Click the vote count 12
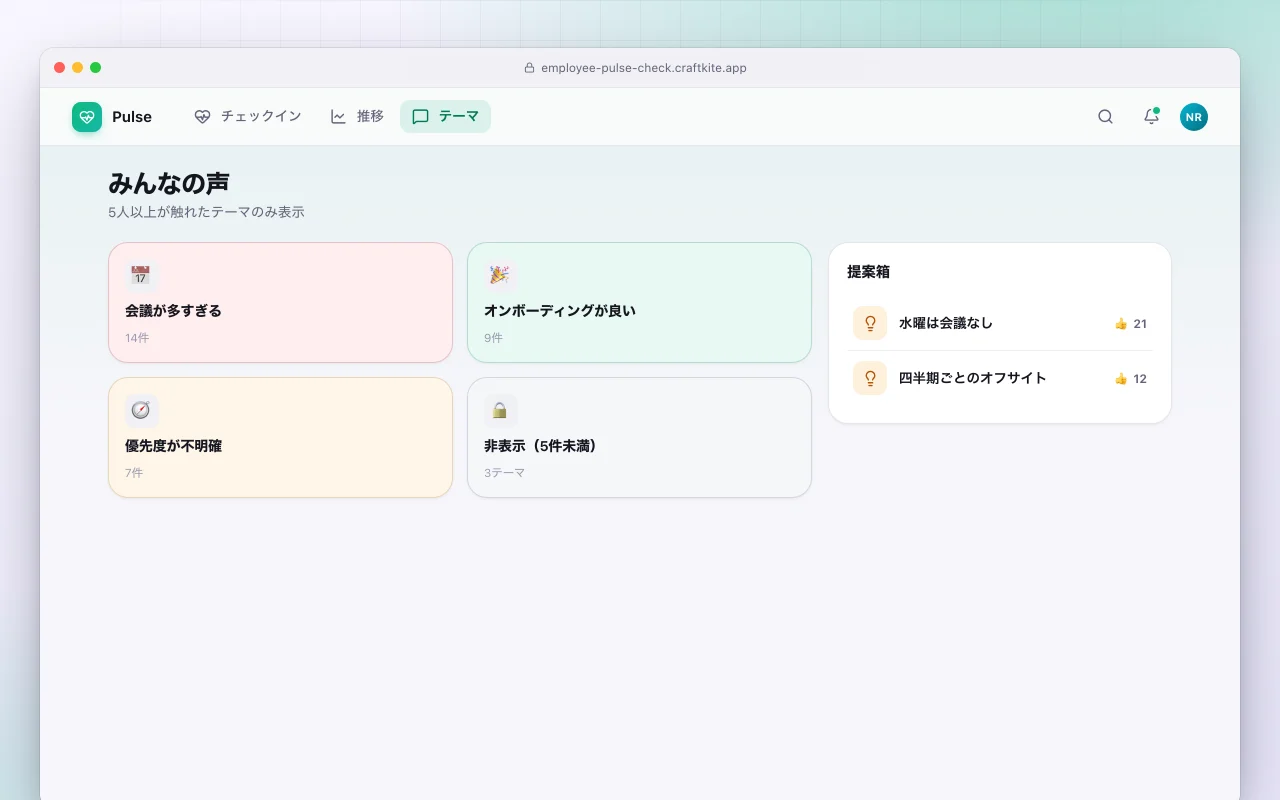The height and width of the screenshot is (800, 1280). 1140,379
